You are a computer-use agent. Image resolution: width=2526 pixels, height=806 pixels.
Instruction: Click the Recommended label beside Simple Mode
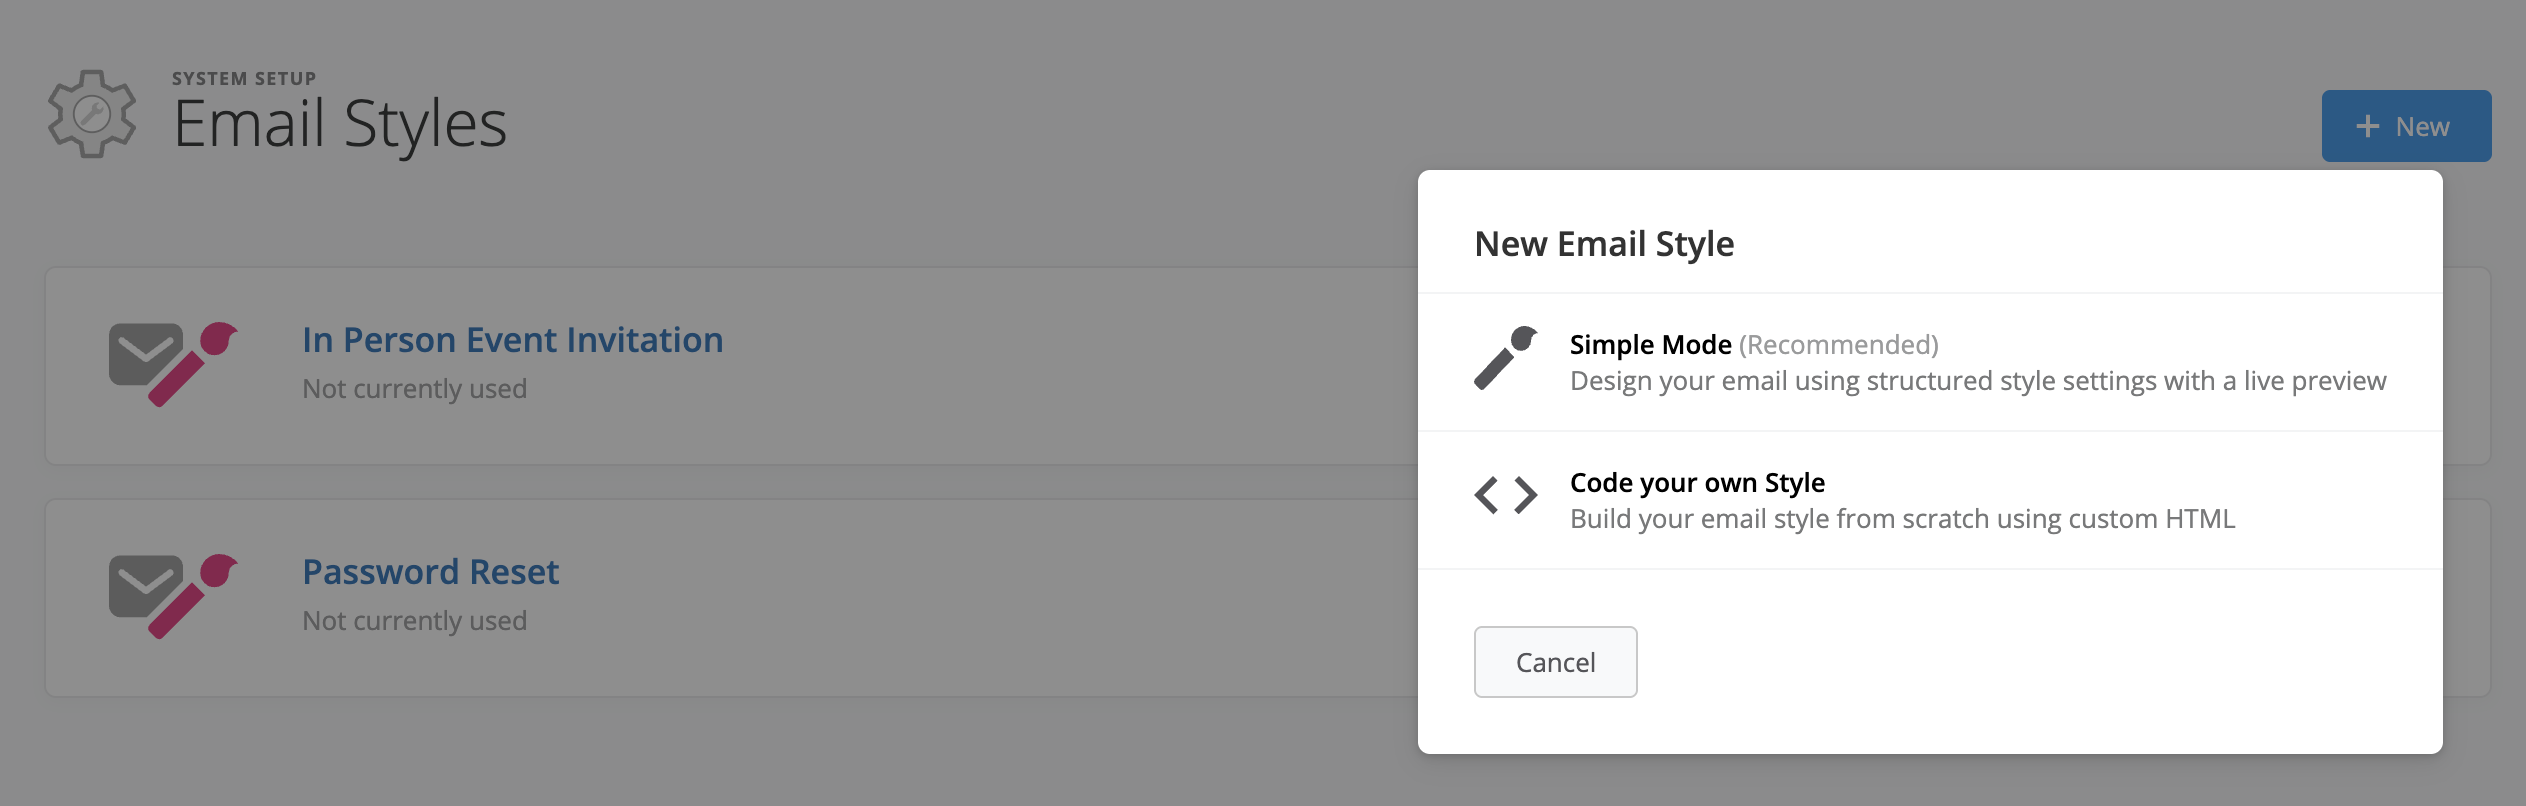coord(1838,345)
